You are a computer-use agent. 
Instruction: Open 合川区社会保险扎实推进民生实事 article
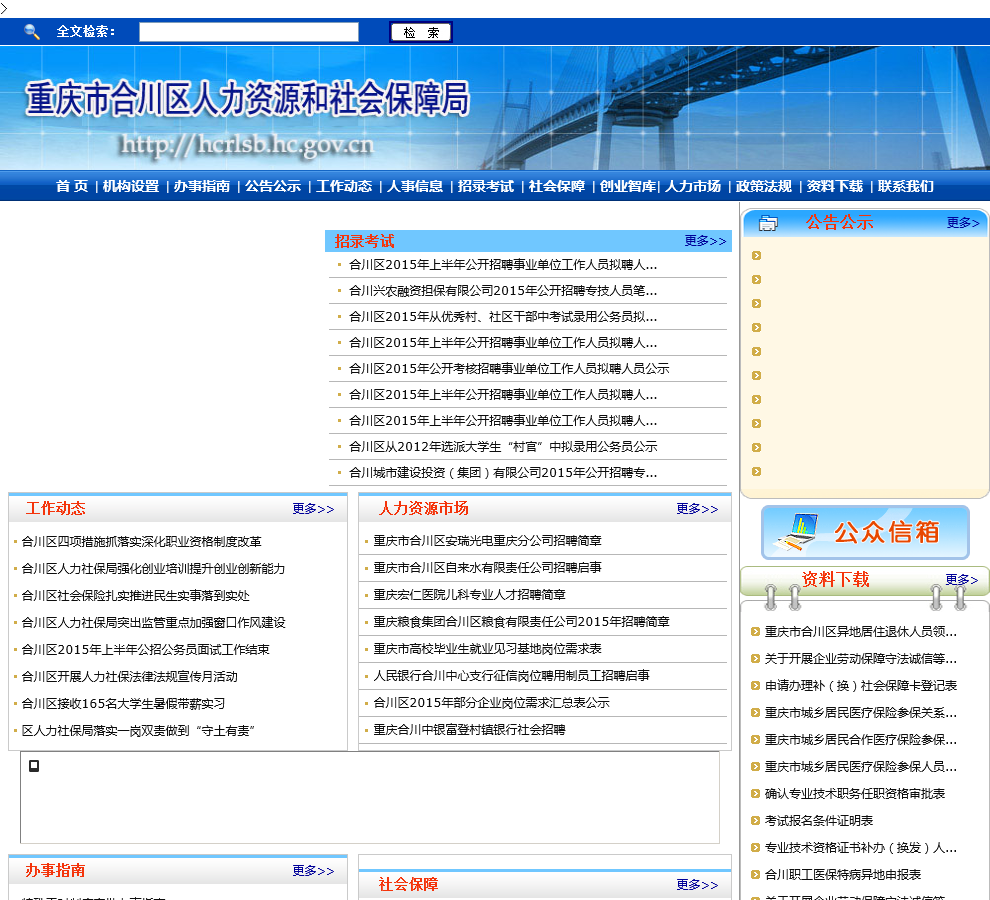coord(136,596)
